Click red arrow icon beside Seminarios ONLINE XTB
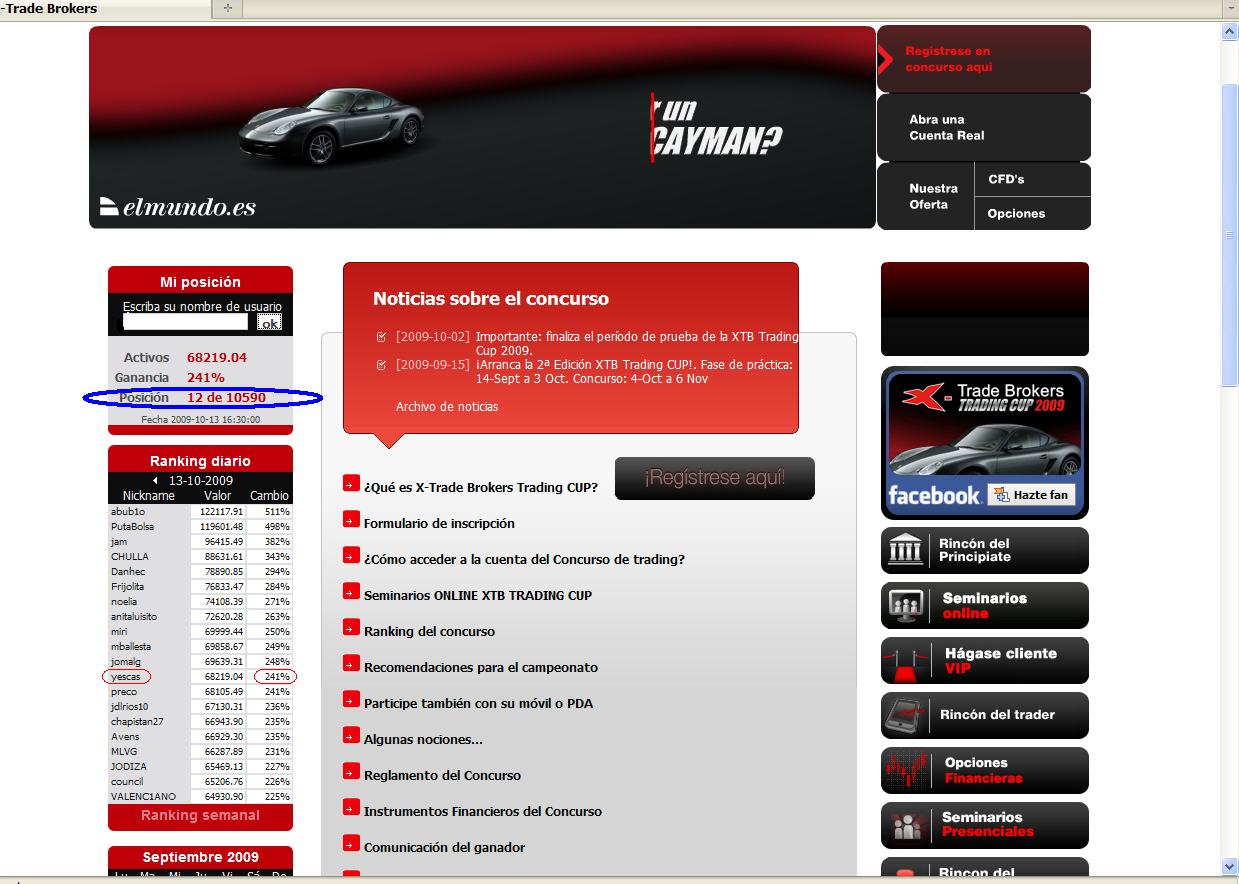The width and height of the screenshot is (1239, 884). (x=351, y=591)
